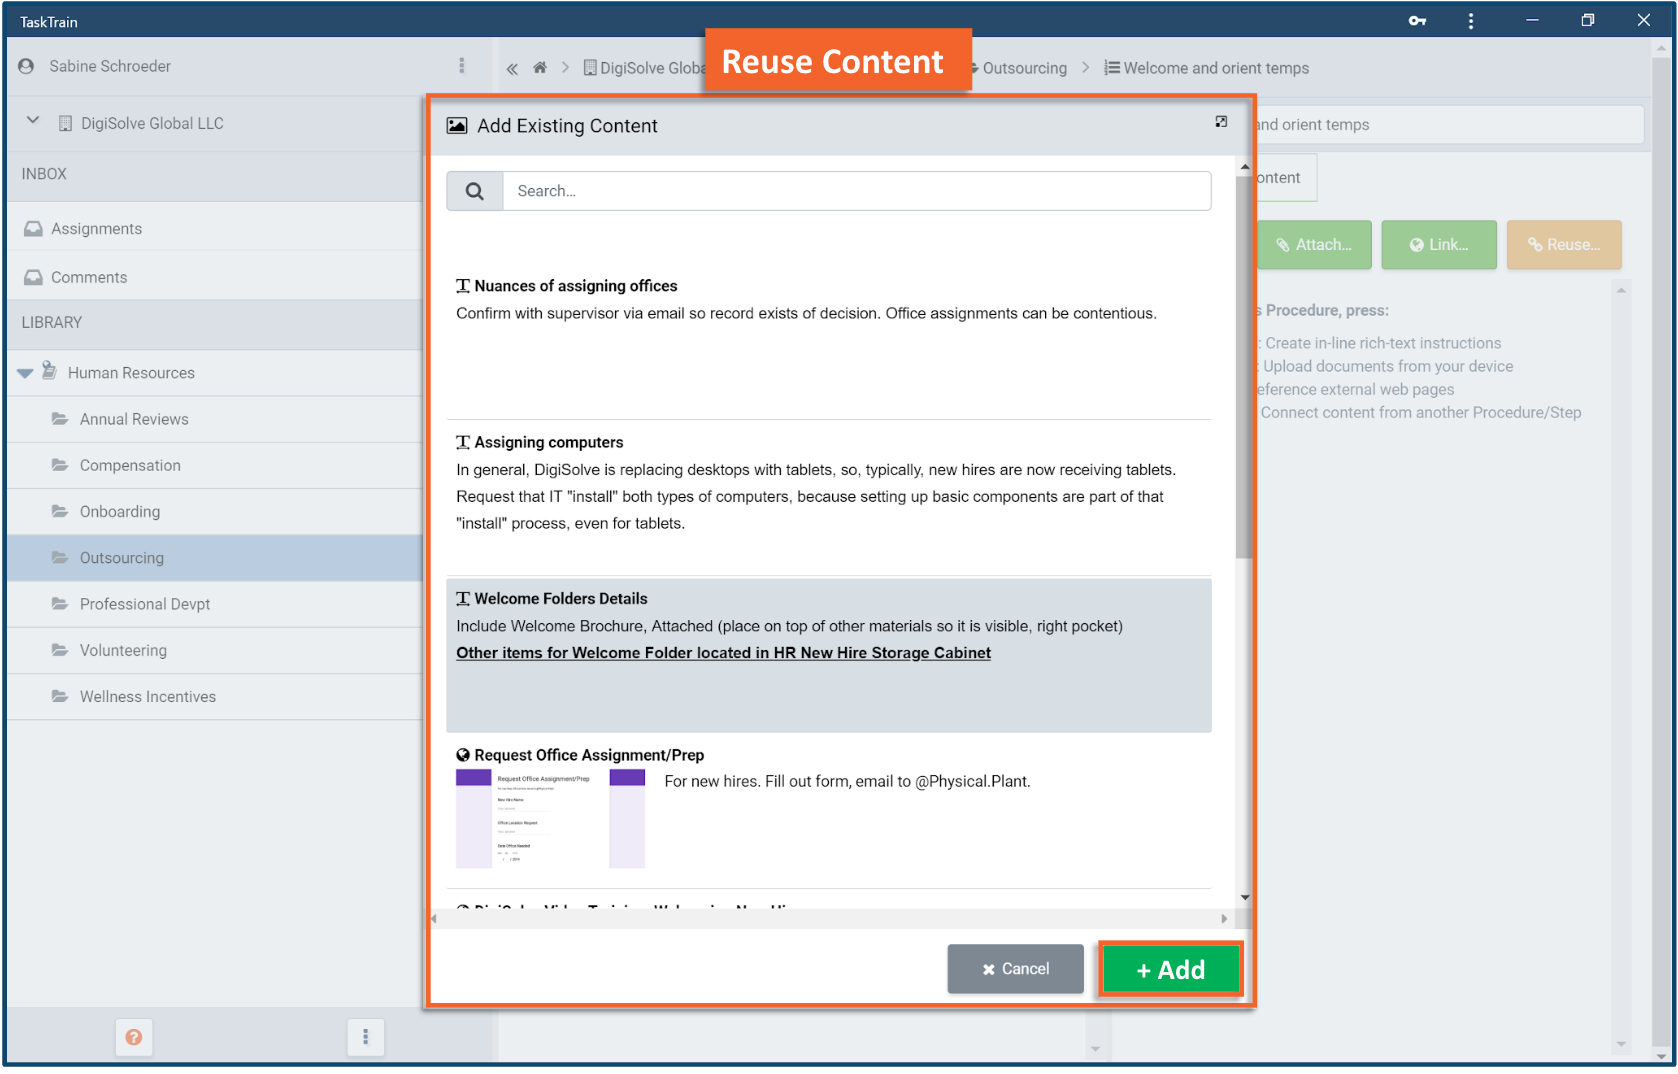Collapse the sidebar with double-chevron icon
Viewport: 1678px width, 1074px height.
point(512,68)
